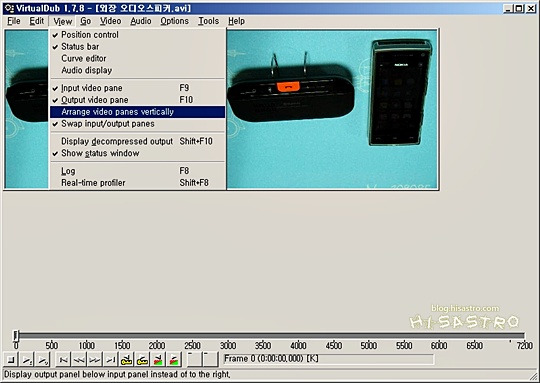Open the Options menu

pos(175,21)
